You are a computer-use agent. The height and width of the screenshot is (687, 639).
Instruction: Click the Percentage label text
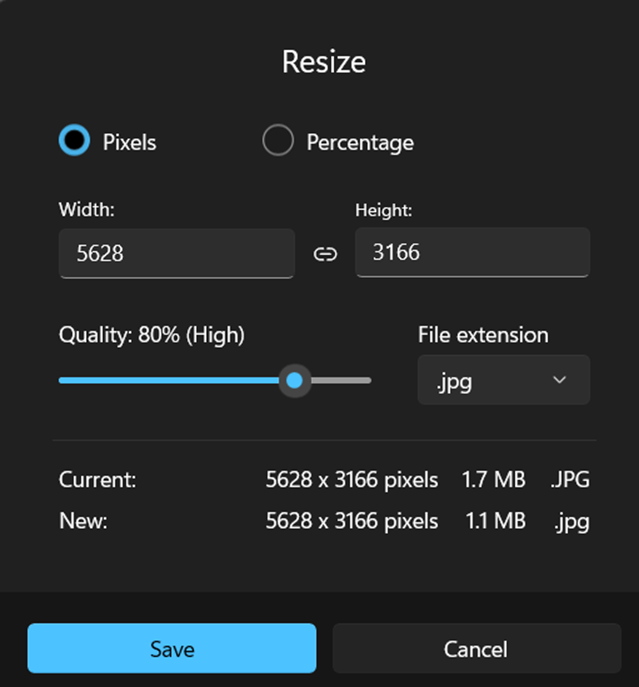(x=360, y=142)
